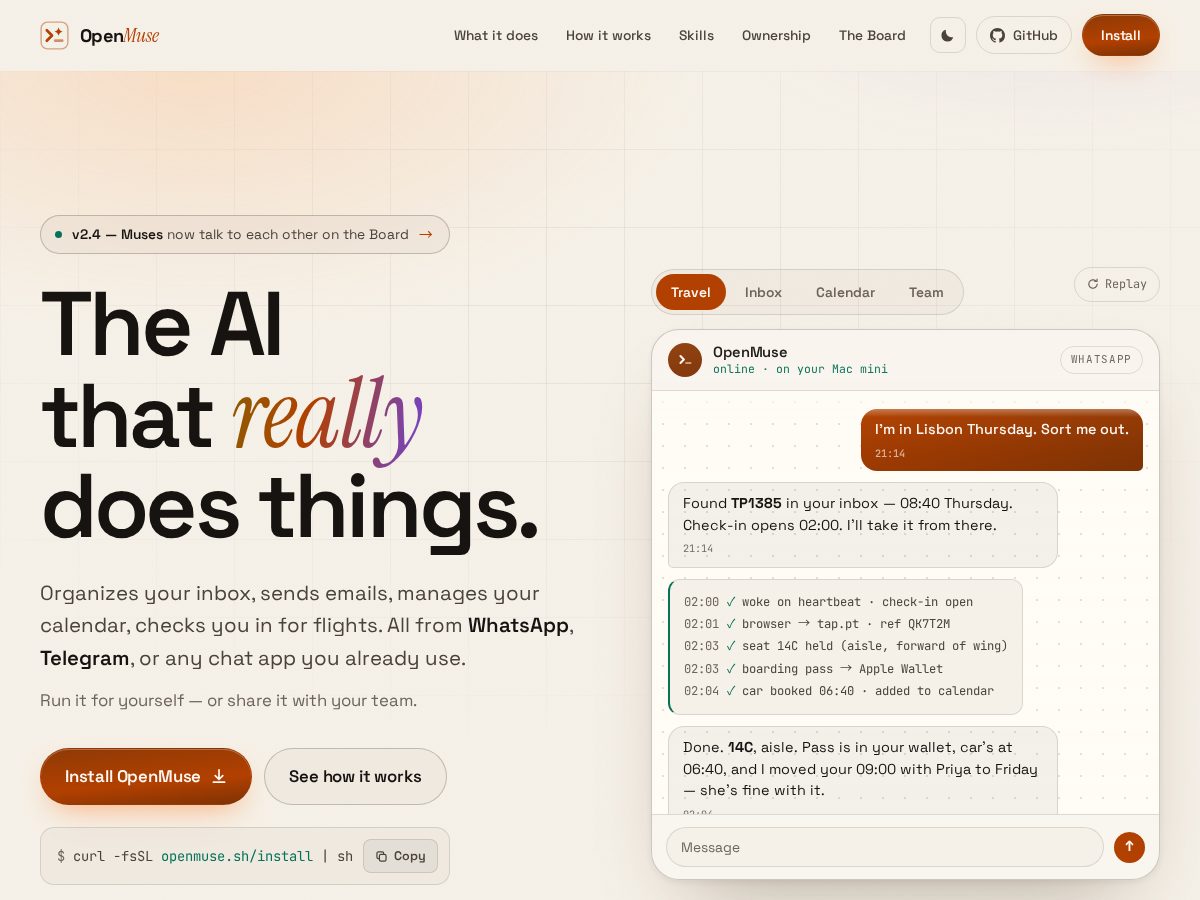The image size is (1200, 900).
Task: Click Install OpenMuse hero button
Action: [x=146, y=776]
